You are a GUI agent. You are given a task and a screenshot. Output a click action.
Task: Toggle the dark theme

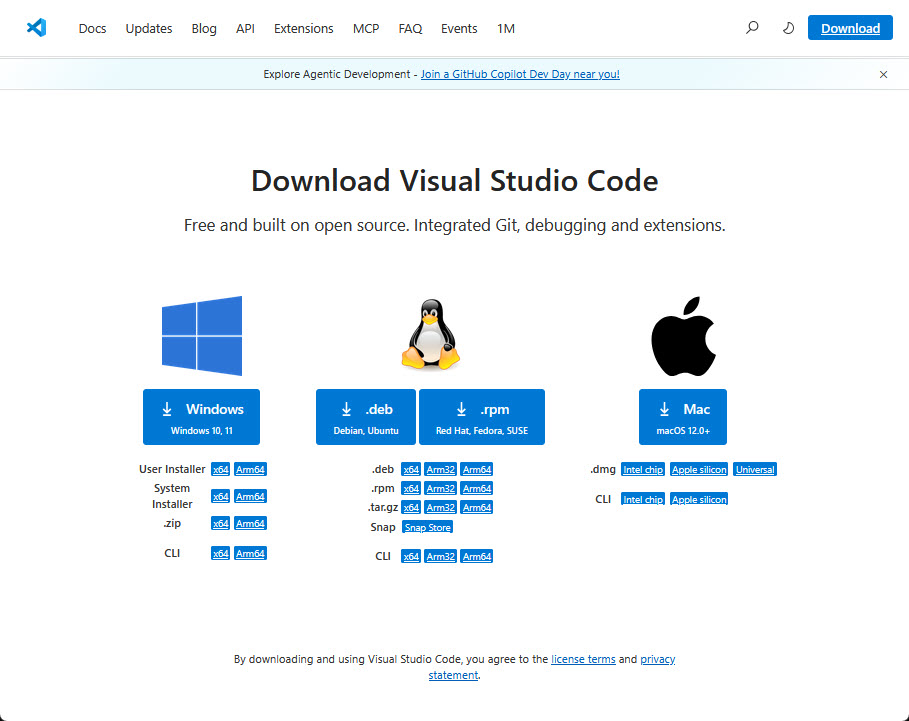click(x=788, y=28)
